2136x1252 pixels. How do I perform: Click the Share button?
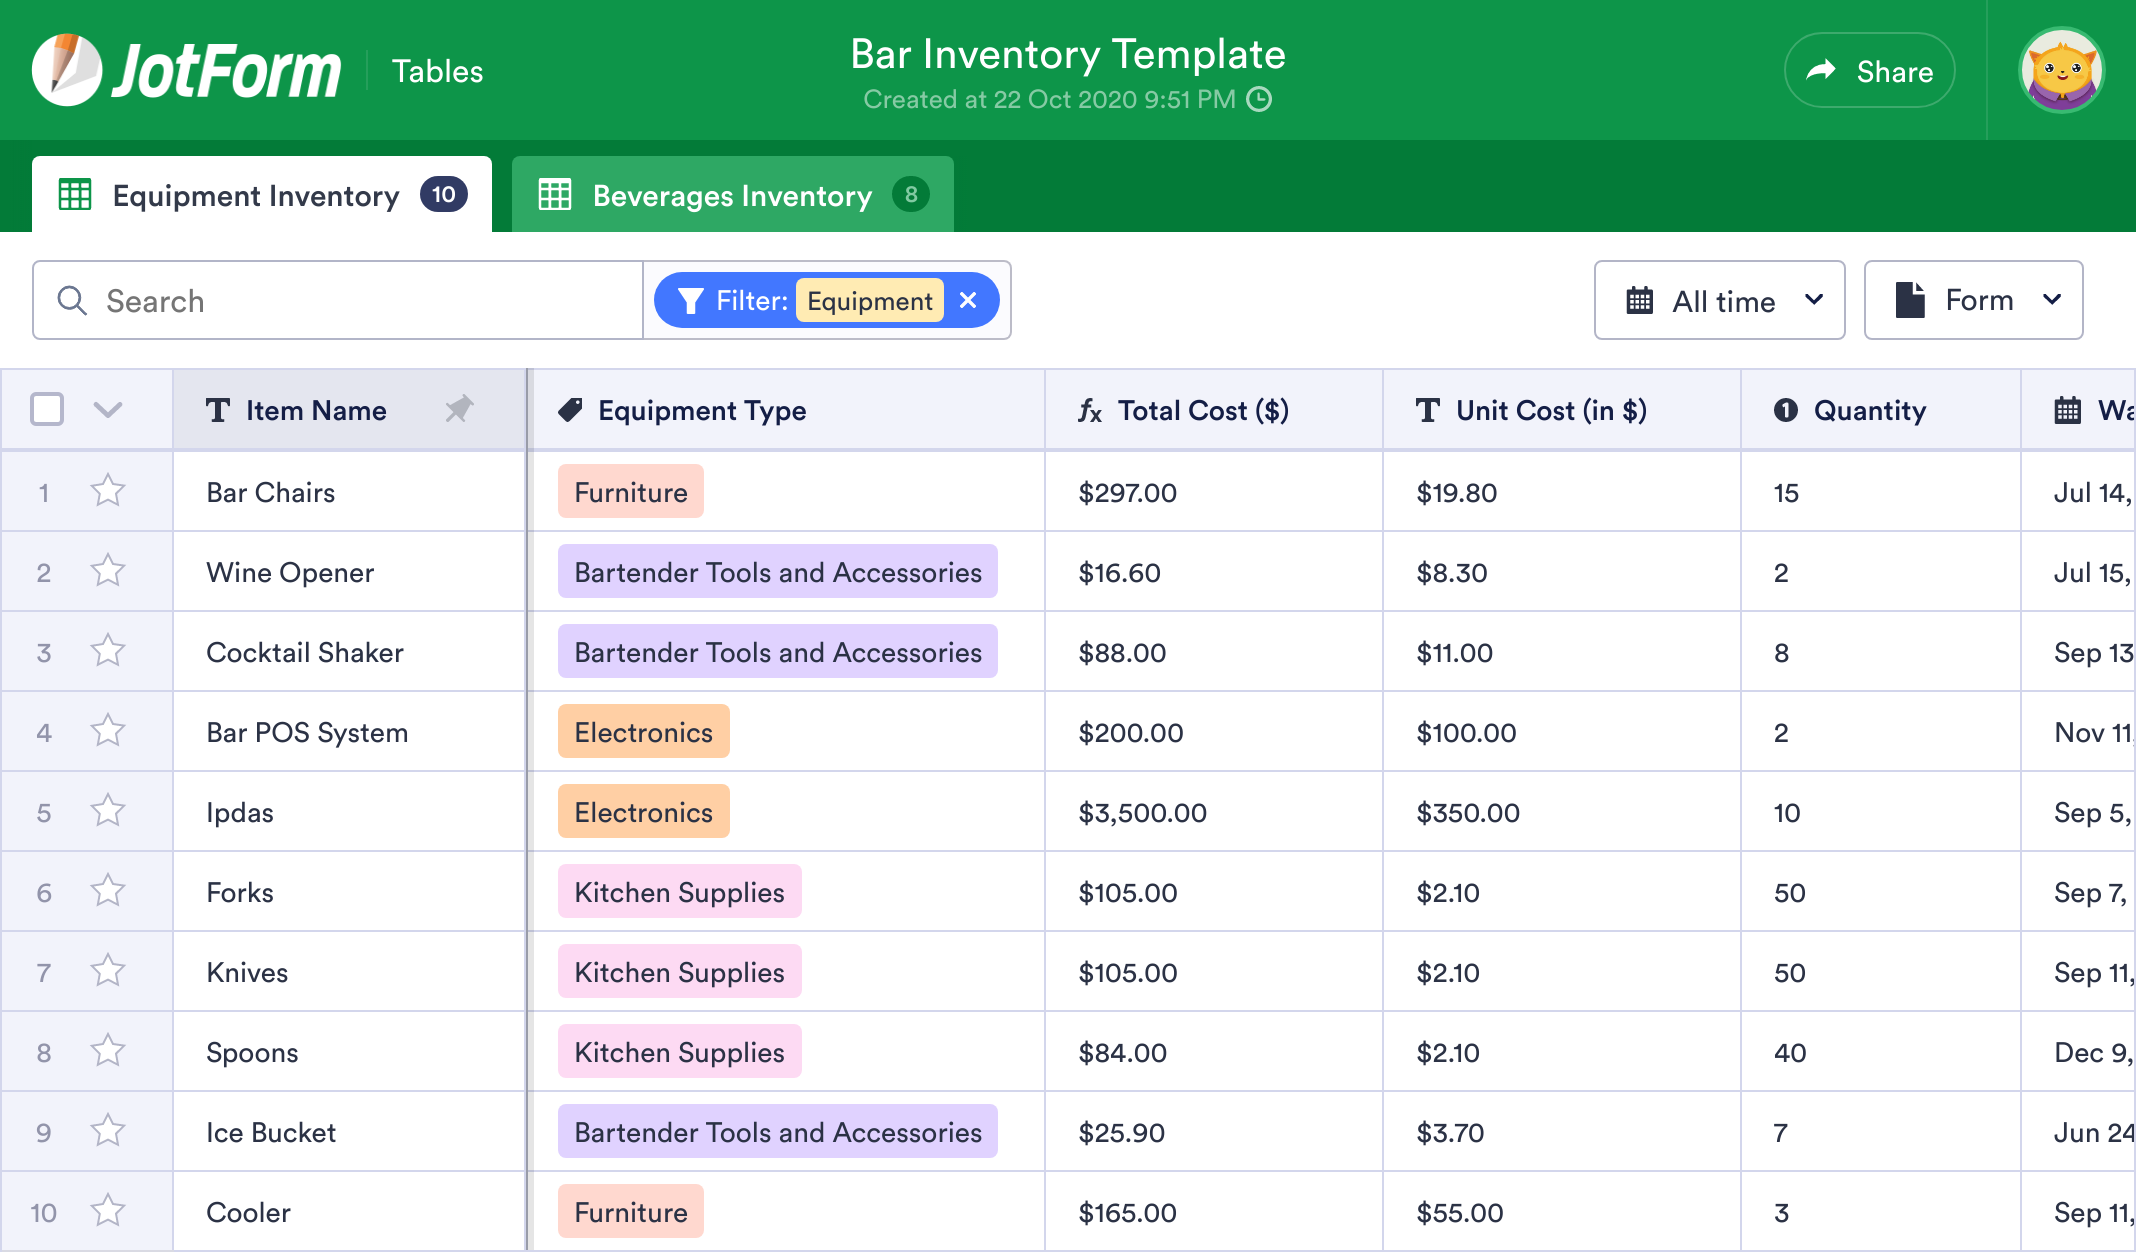(1869, 70)
